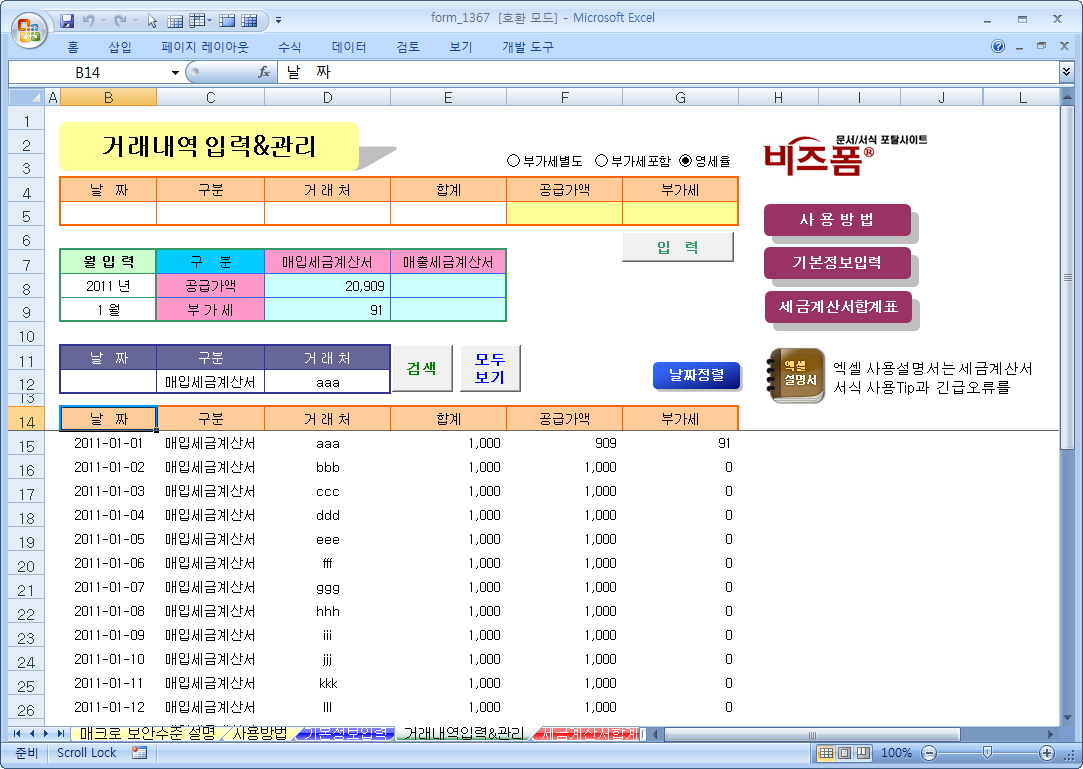
Task: Select the 부가세별도 radio option
Action: 514,160
